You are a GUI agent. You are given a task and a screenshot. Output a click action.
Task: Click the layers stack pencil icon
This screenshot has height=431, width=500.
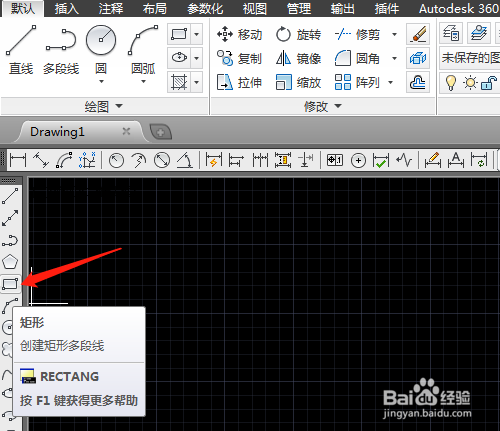coord(479,33)
